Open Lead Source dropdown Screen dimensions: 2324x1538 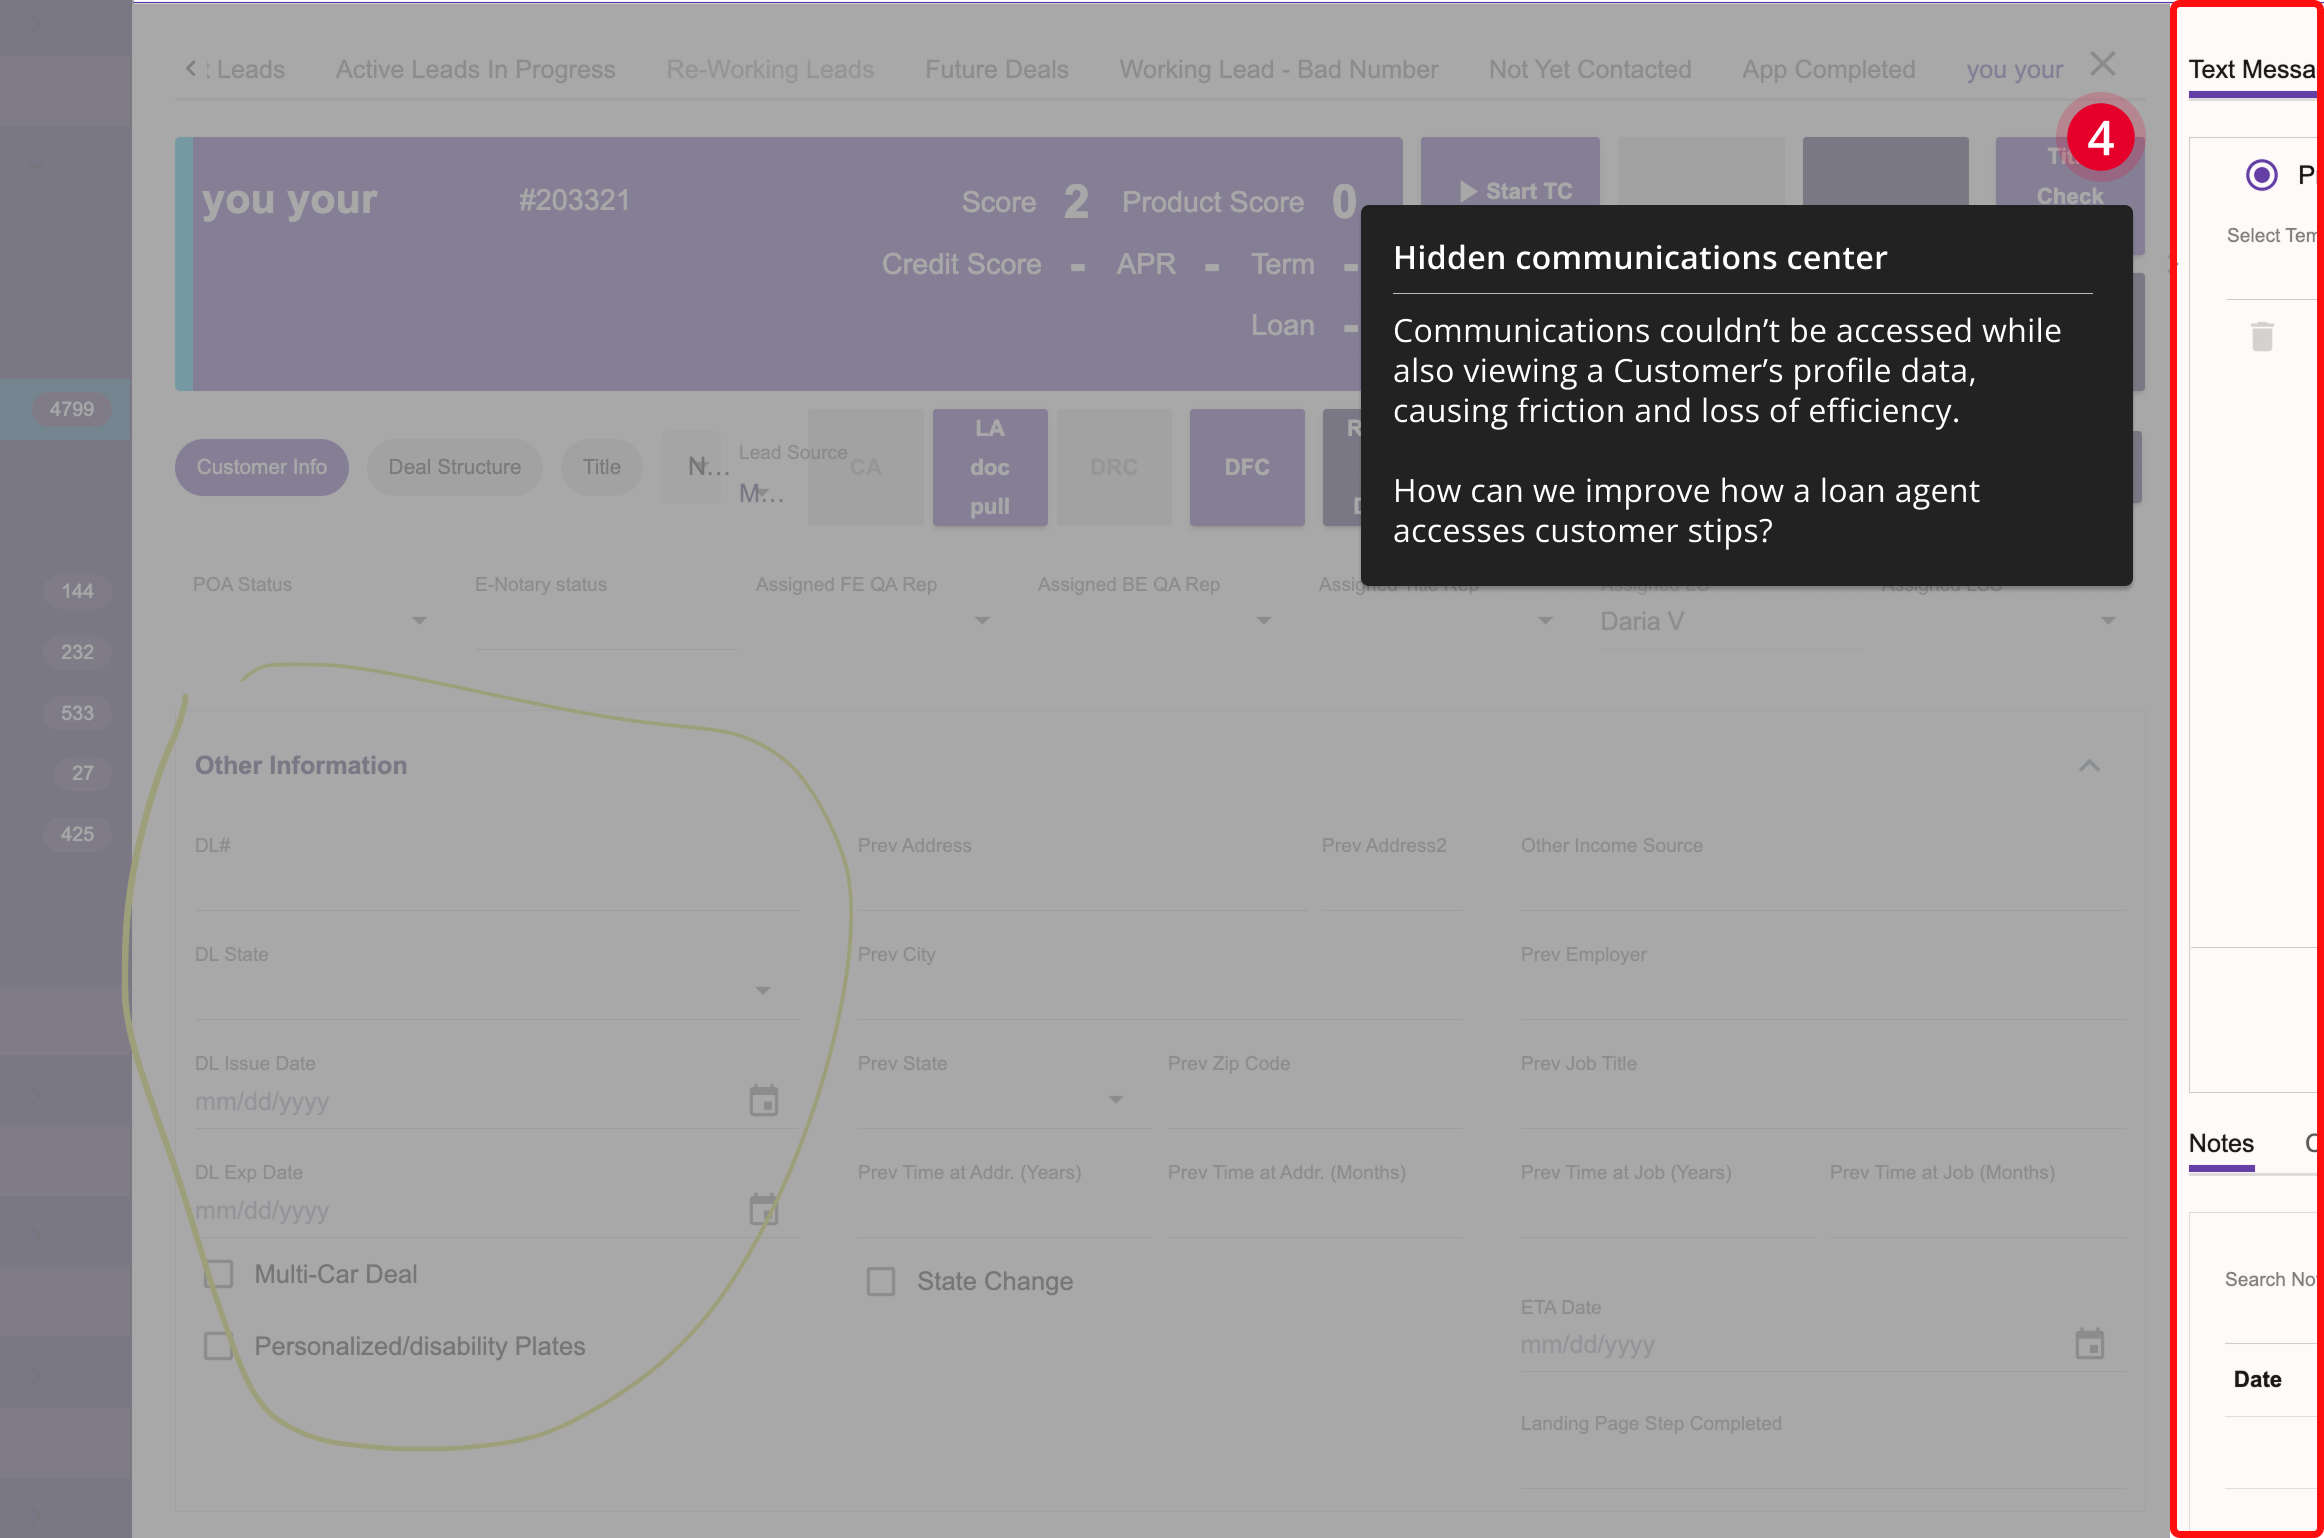tap(762, 493)
